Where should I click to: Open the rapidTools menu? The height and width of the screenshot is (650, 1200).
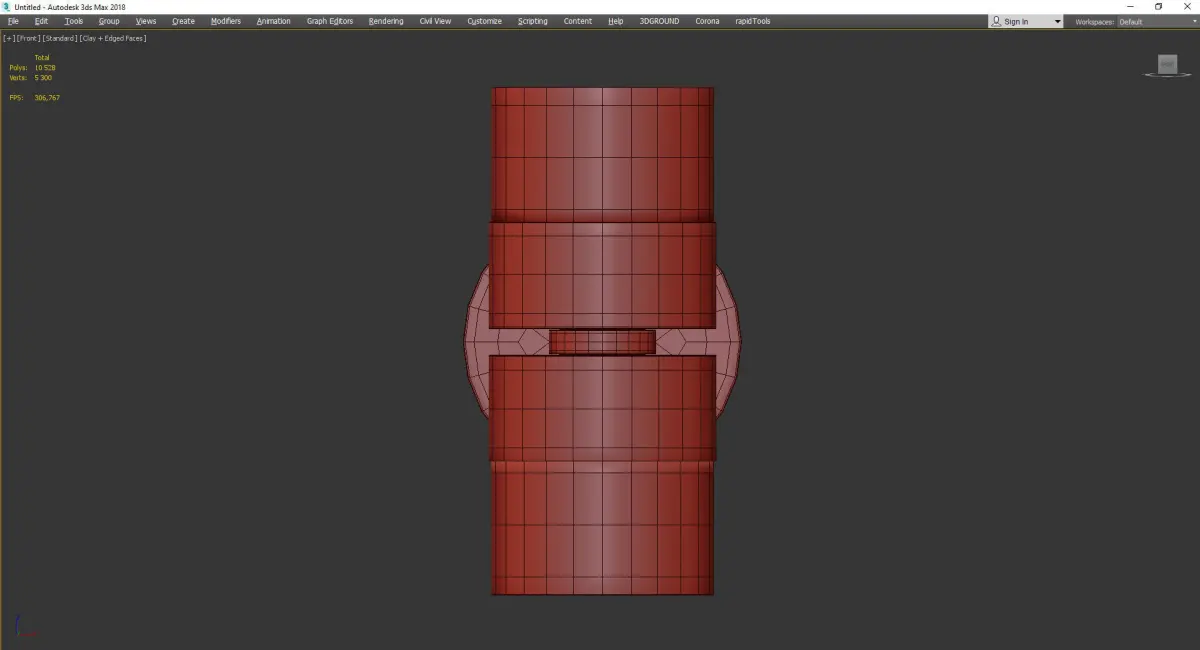pyautogui.click(x=752, y=21)
